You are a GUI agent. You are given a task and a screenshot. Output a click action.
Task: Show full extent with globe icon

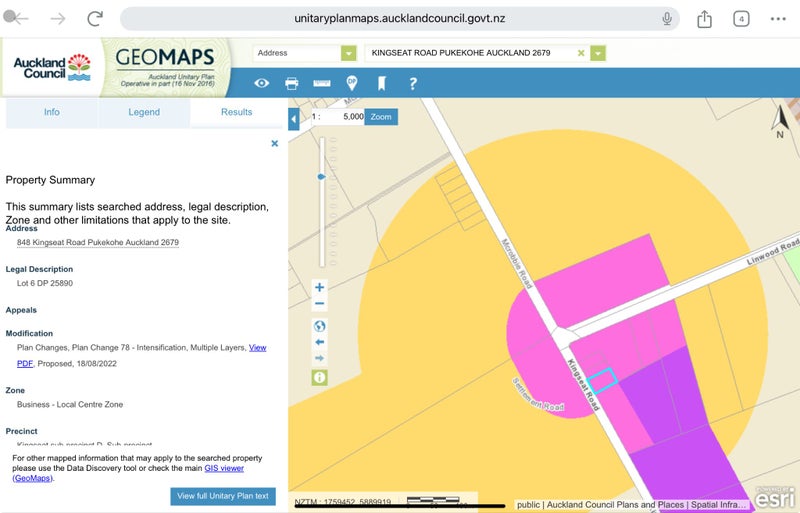pyautogui.click(x=320, y=325)
